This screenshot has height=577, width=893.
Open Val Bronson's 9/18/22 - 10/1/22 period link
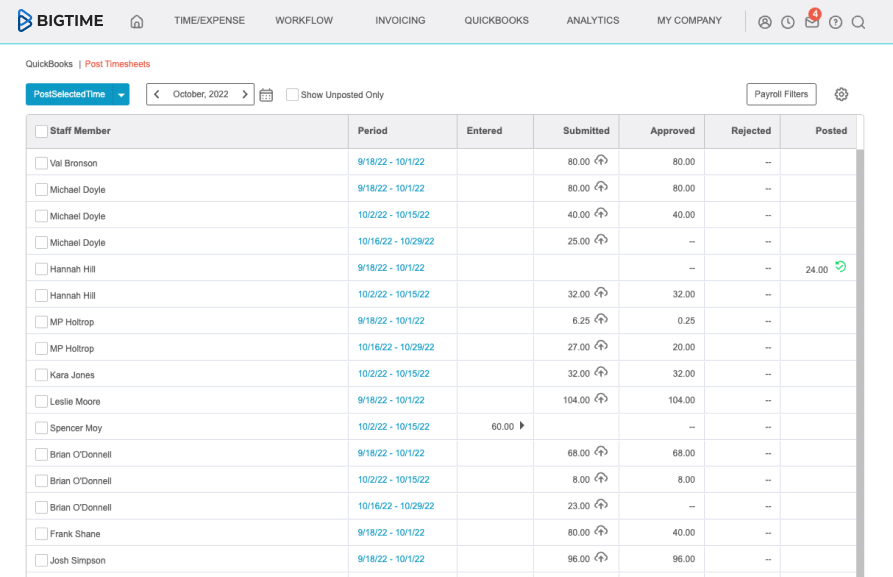click(391, 162)
